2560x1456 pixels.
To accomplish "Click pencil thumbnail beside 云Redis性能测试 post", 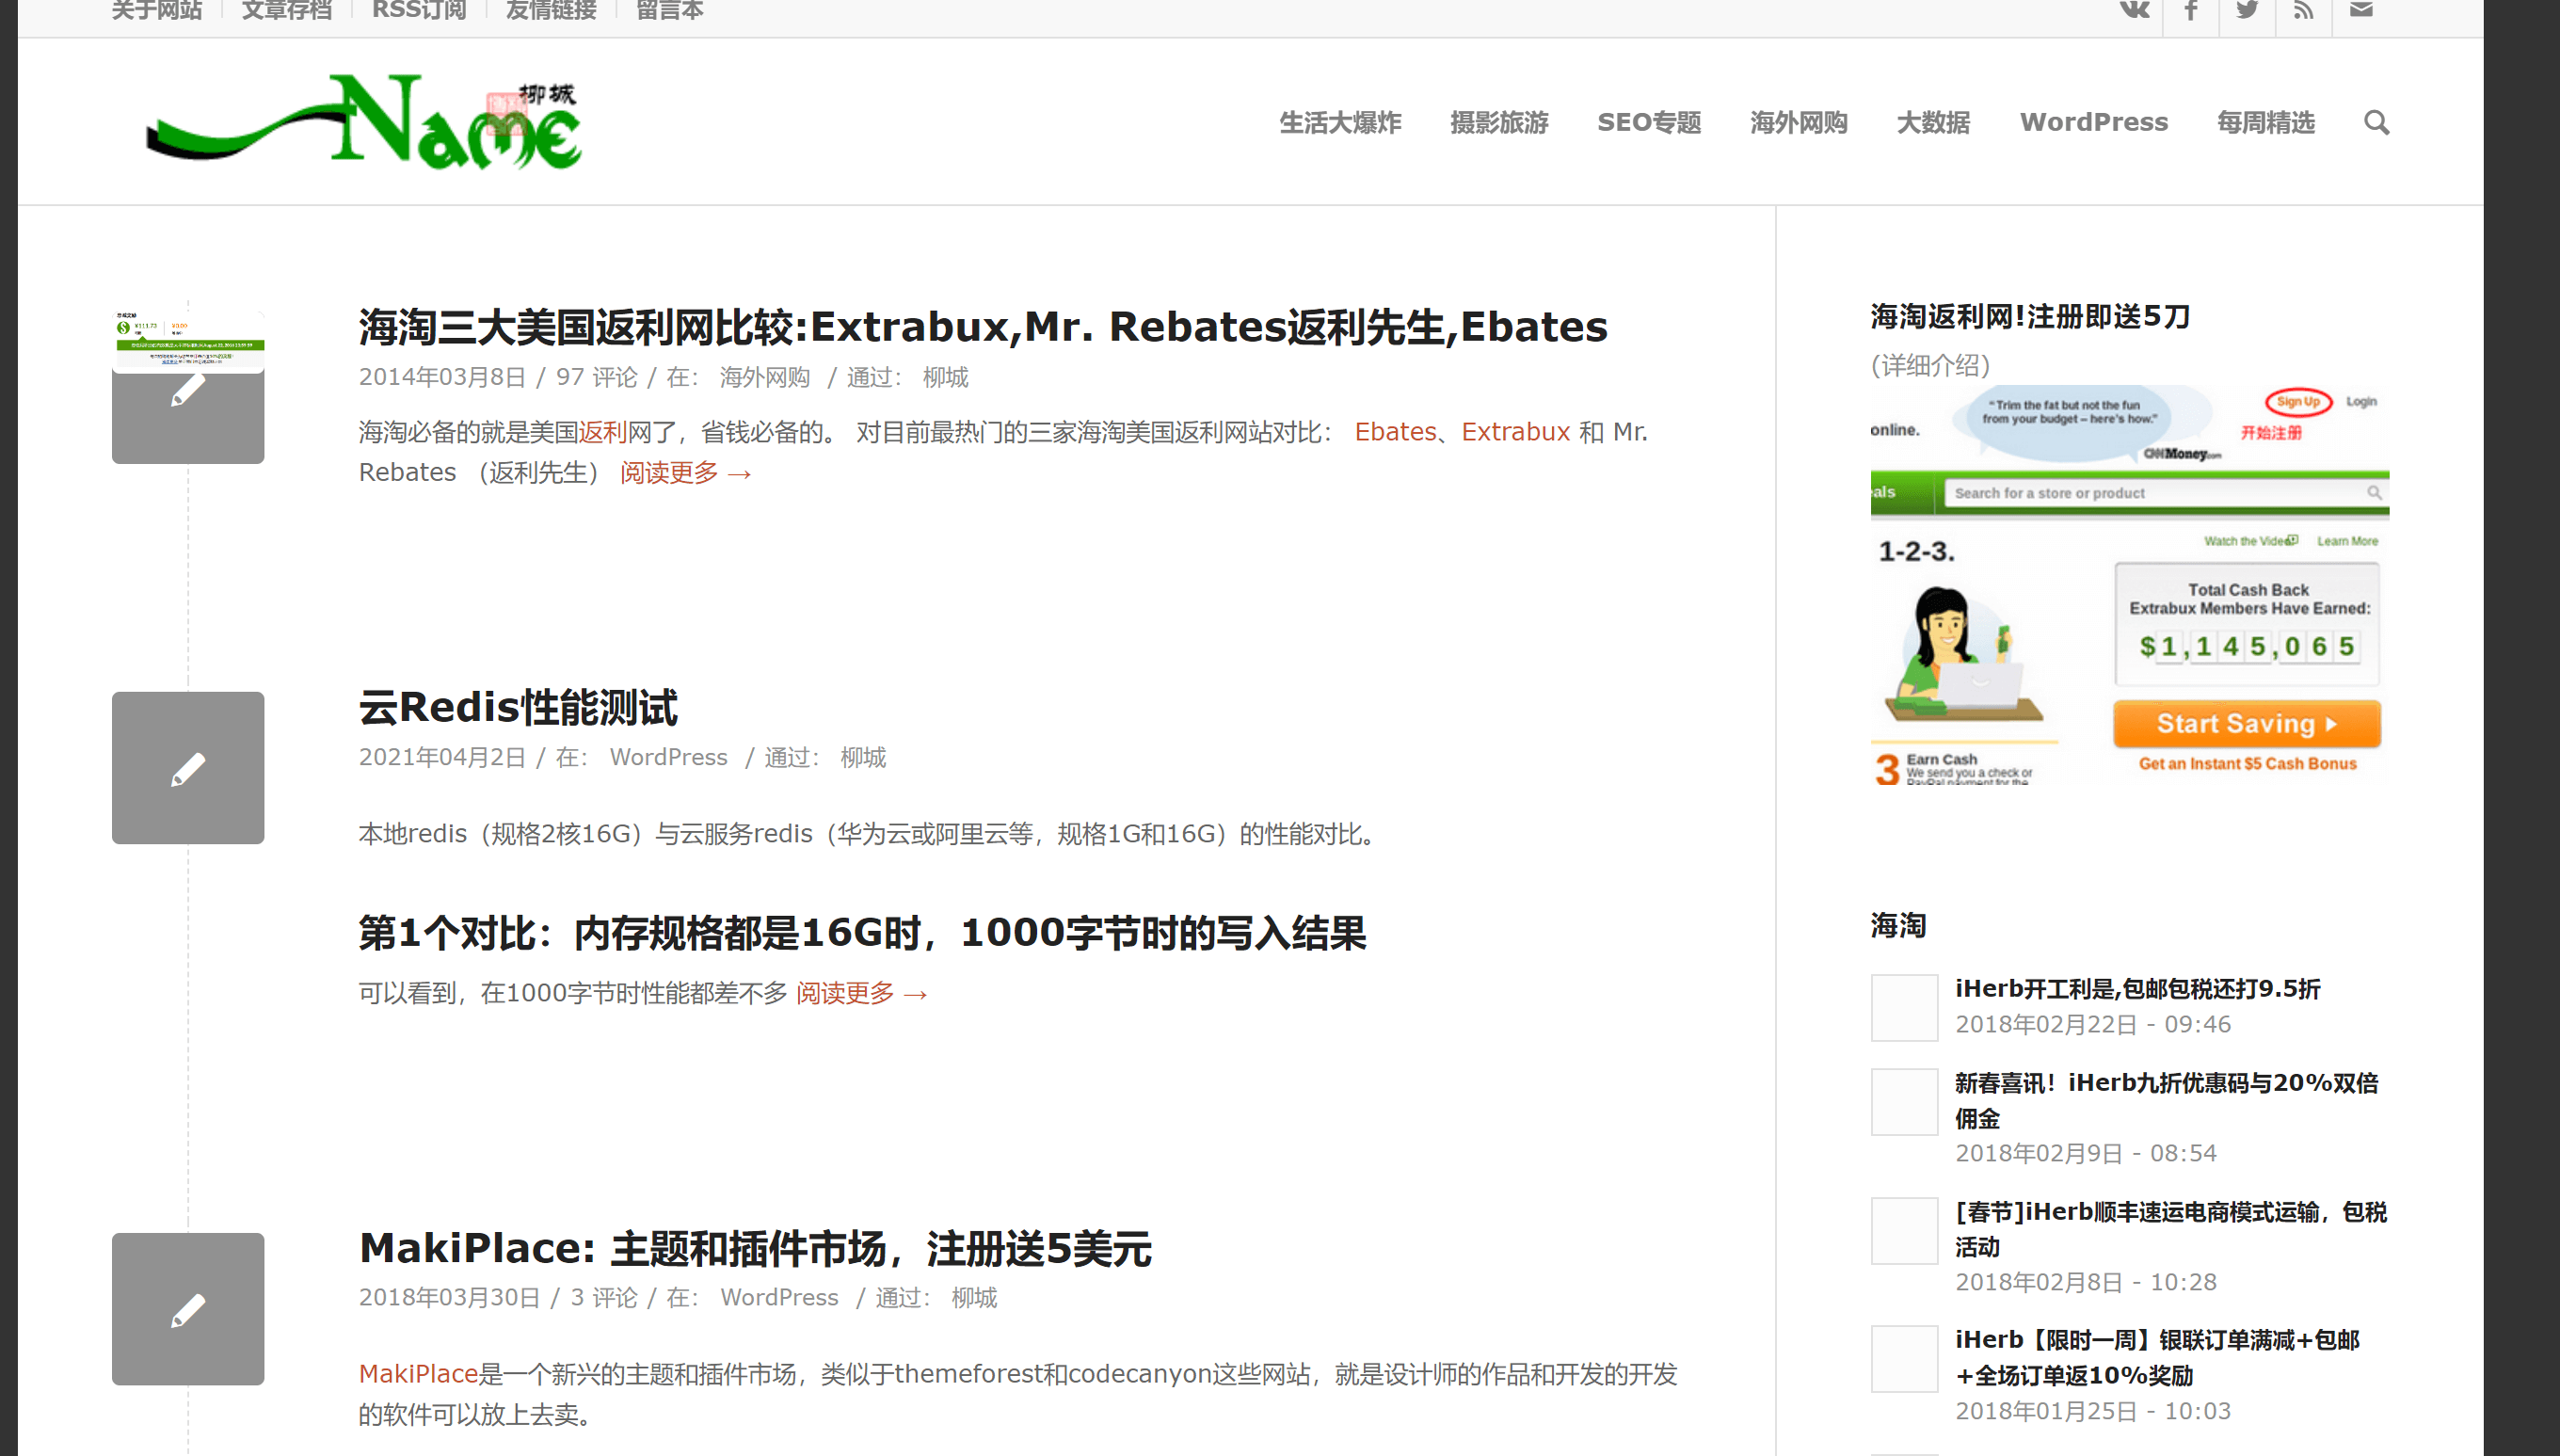I will pyautogui.click(x=188, y=768).
